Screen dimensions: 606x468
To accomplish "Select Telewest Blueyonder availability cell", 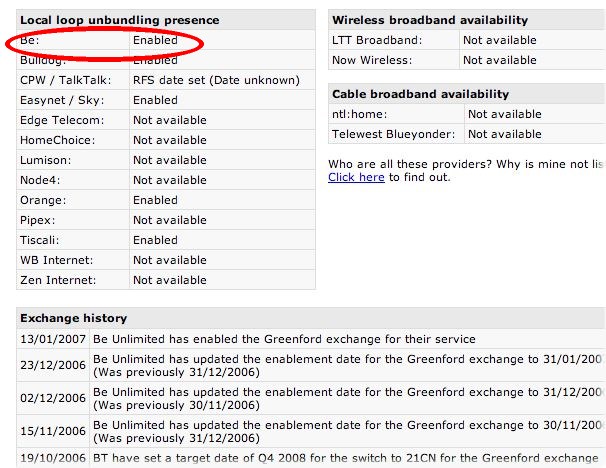I will [x=535, y=134].
